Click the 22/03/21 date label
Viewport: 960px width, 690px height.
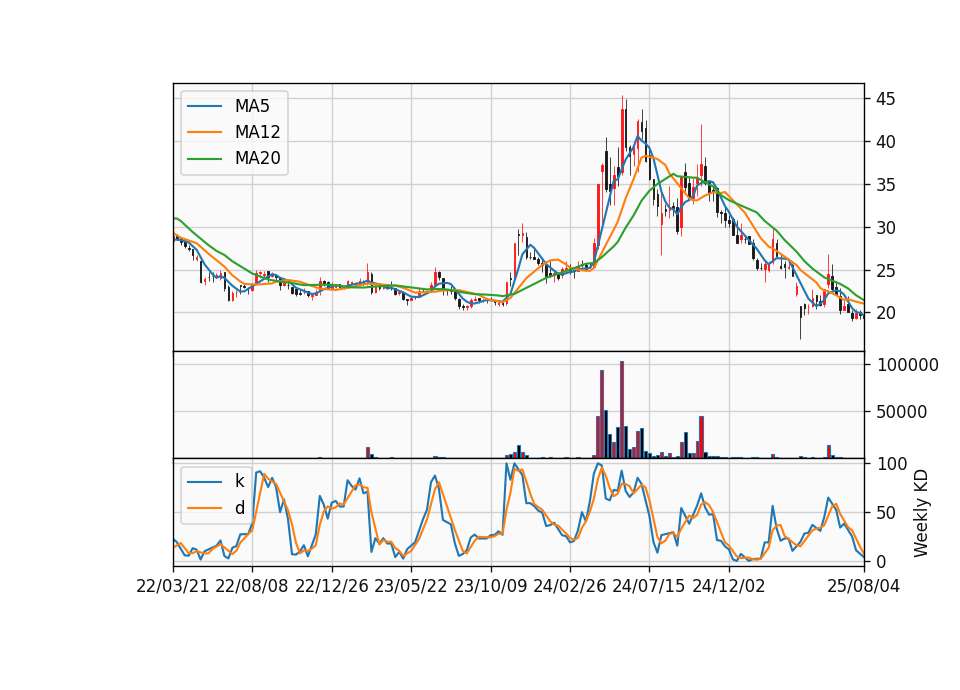173,587
